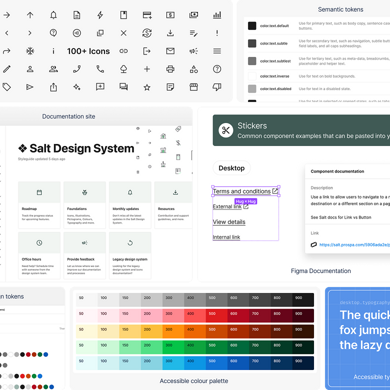This screenshot has height=390, width=390.
Task: Click the scissors icon on Stickers banner
Action: point(226,130)
